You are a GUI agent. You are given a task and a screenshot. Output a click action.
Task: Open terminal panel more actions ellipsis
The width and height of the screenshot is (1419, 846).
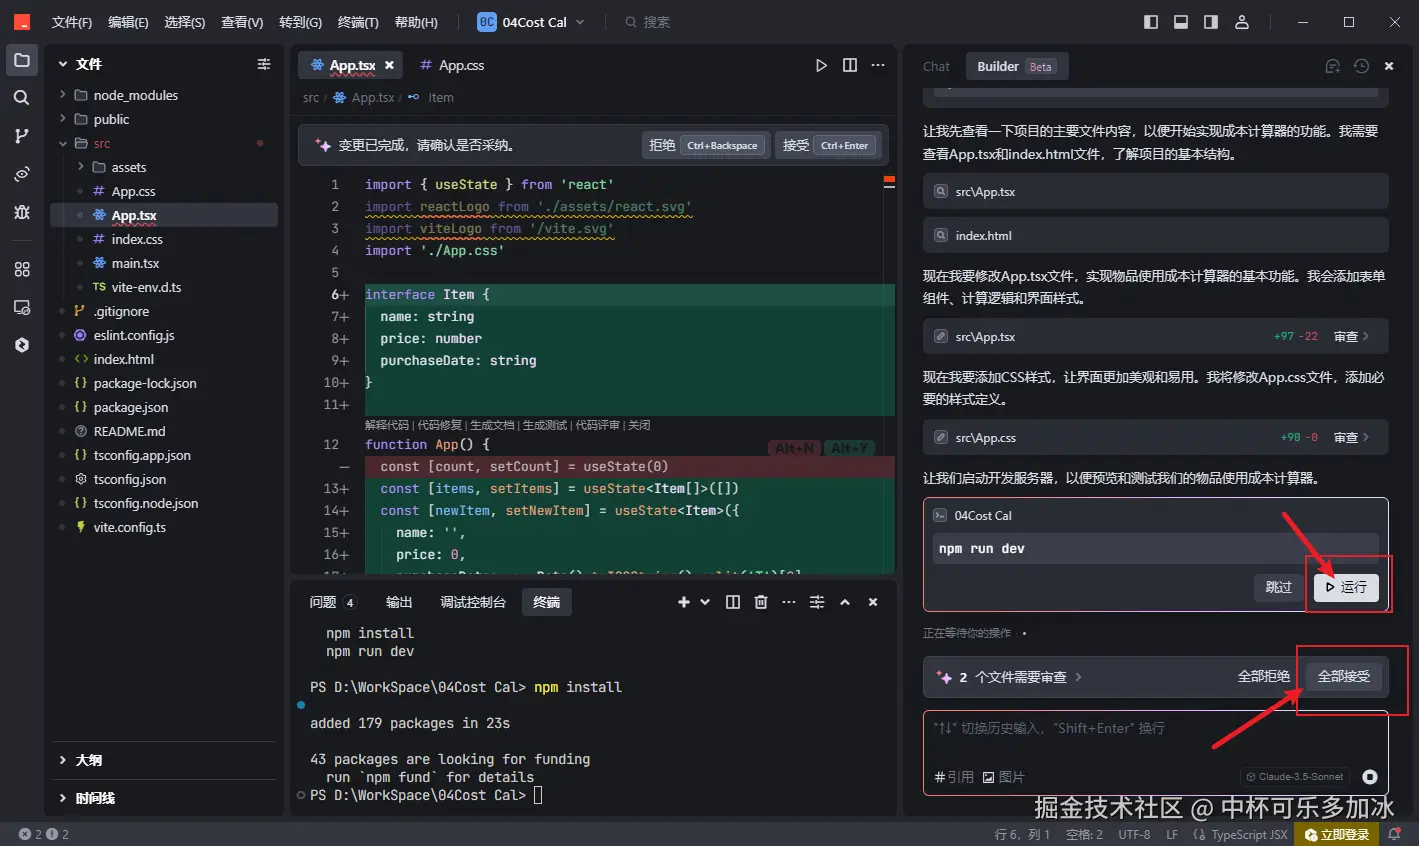click(x=789, y=602)
